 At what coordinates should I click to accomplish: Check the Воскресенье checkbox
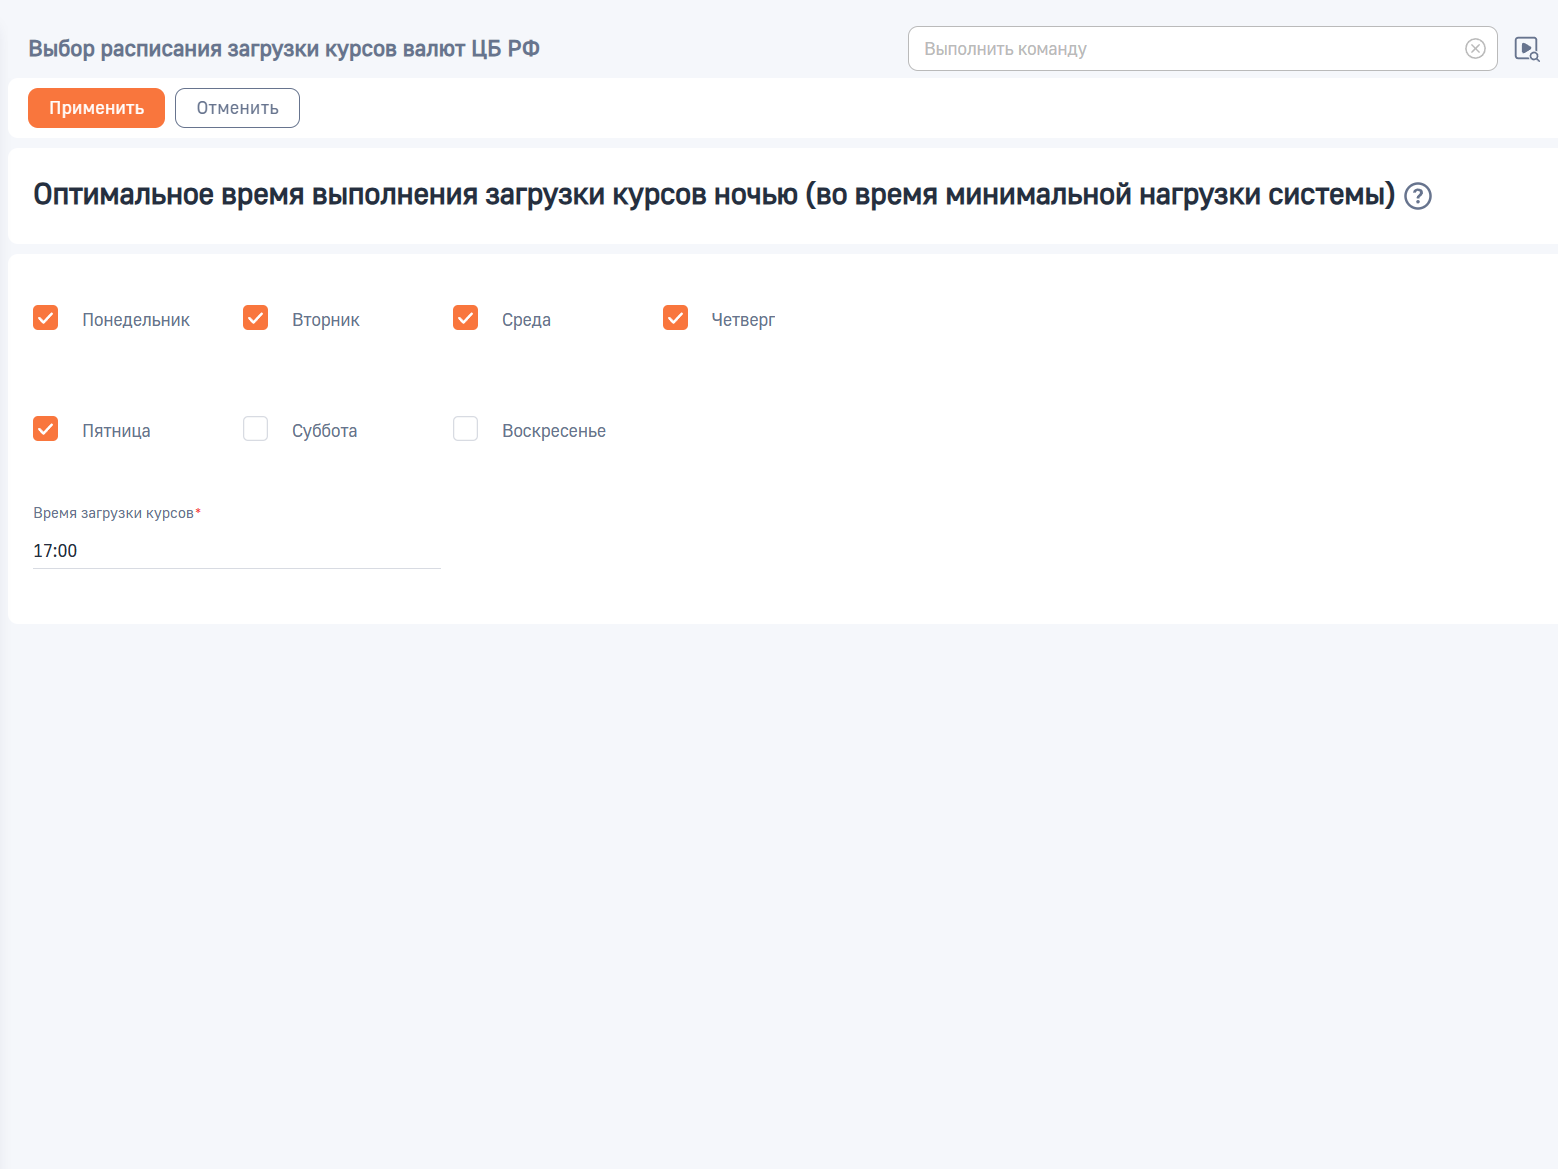466,429
